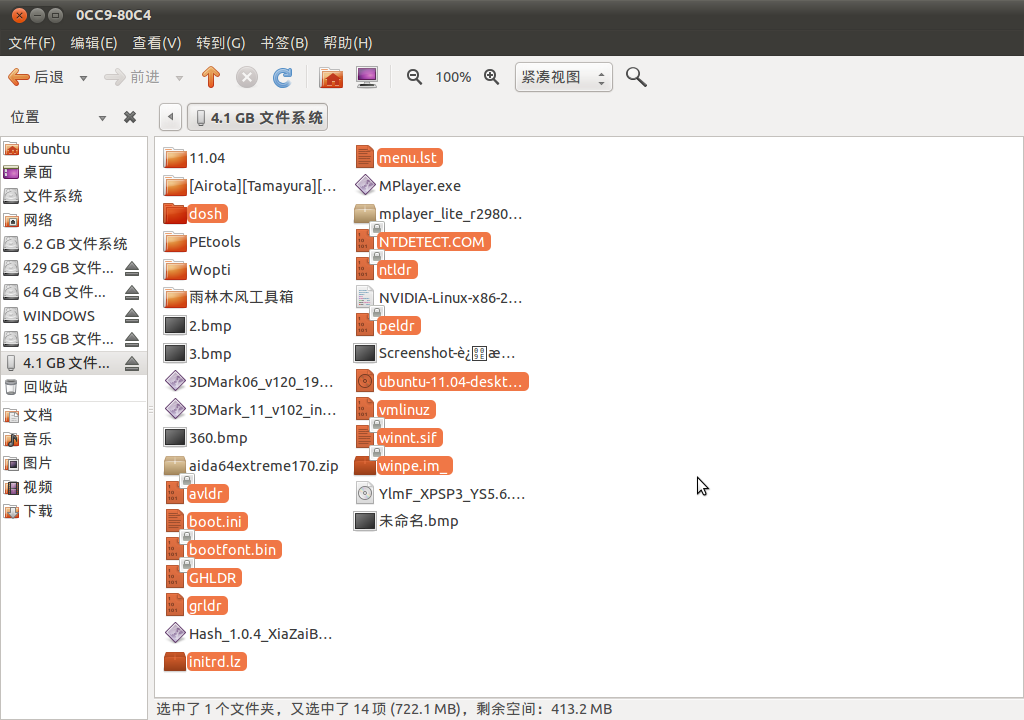Zoom out with the minus magnifier
1024x720 pixels.
tap(414, 77)
